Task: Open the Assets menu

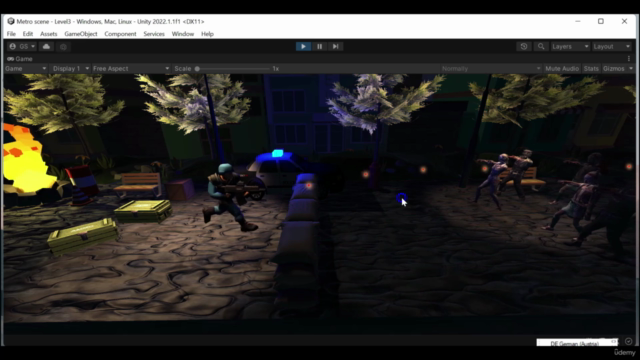Action: tap(49, 34)
